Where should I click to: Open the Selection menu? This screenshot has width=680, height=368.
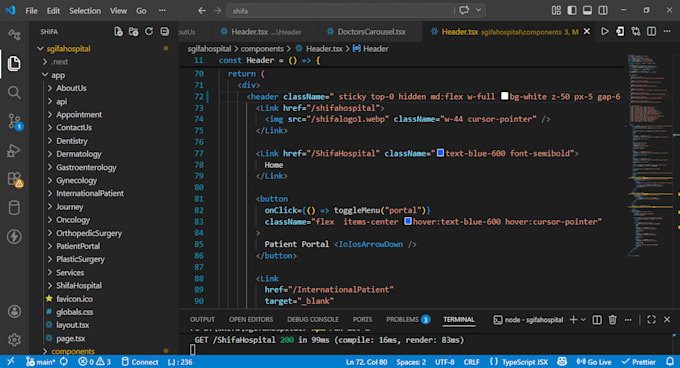pos(85,11)
